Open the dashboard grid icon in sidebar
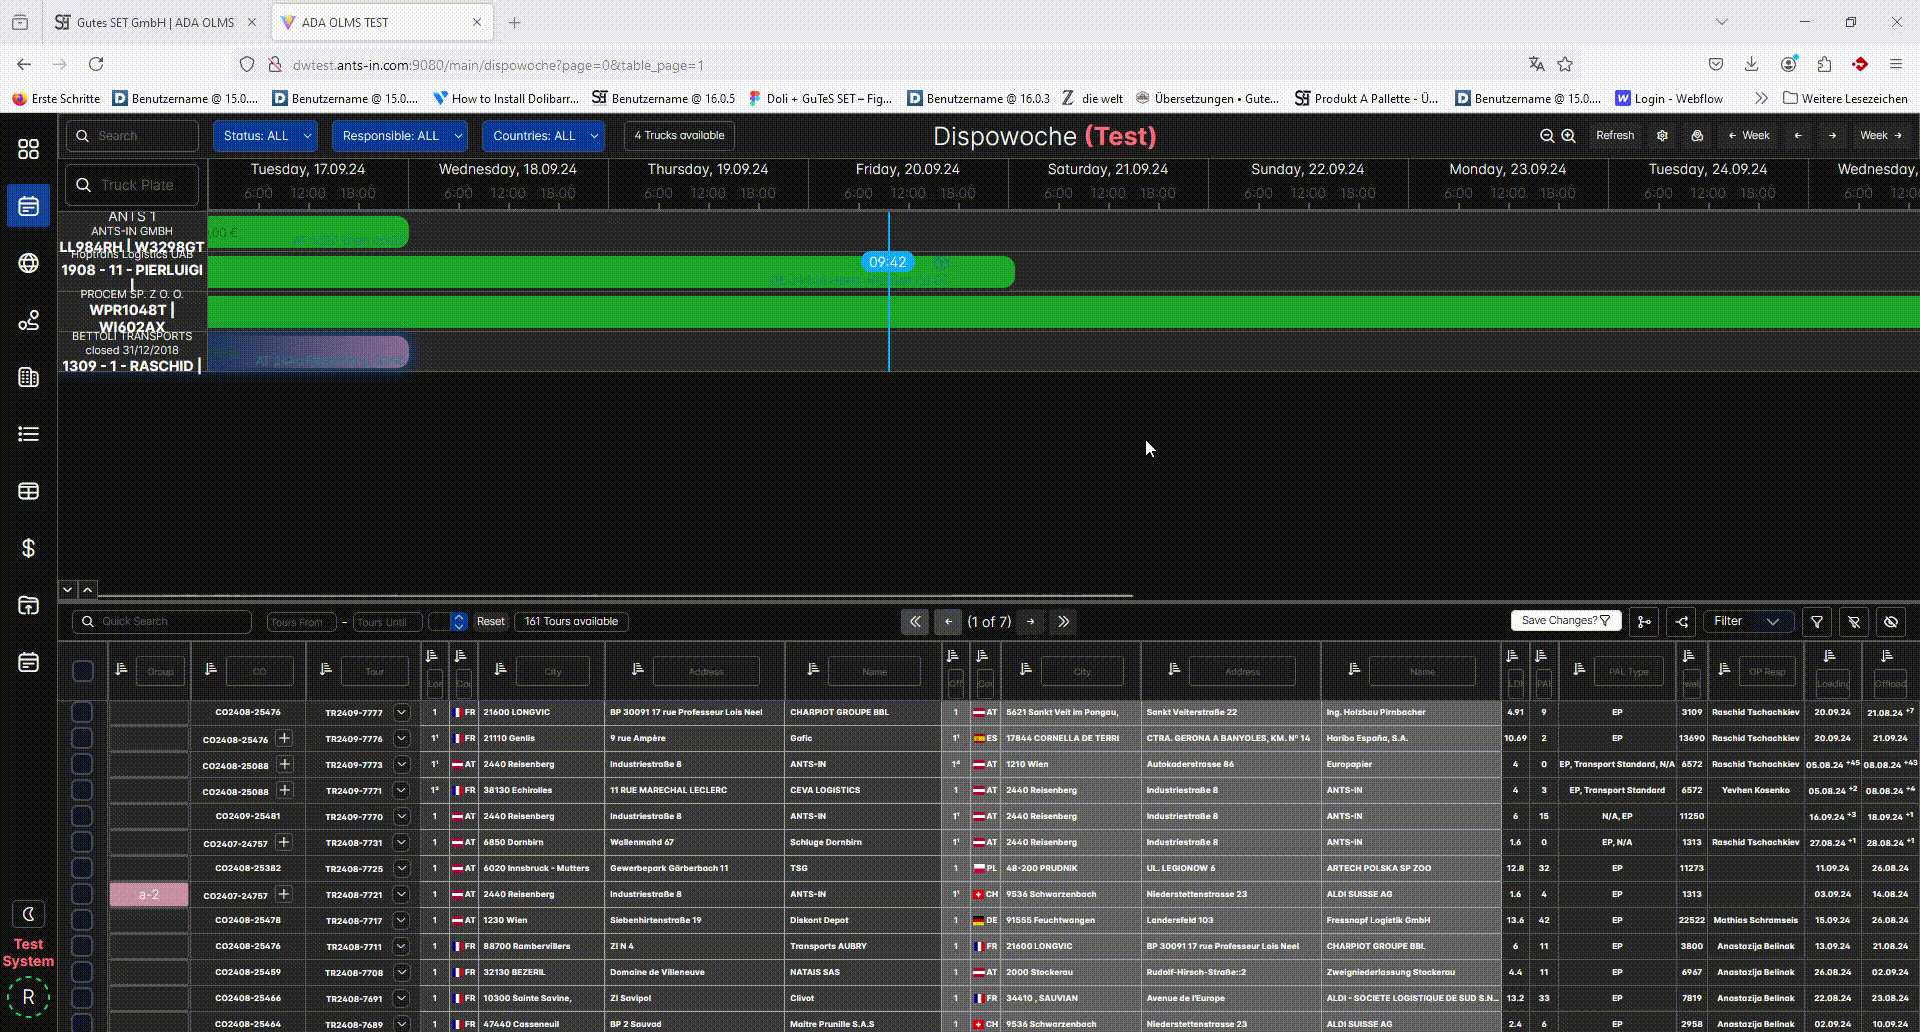Image resolution: width=1920 pixels, height=1032 pixels. pyautogui.click(x=28, y=149)
